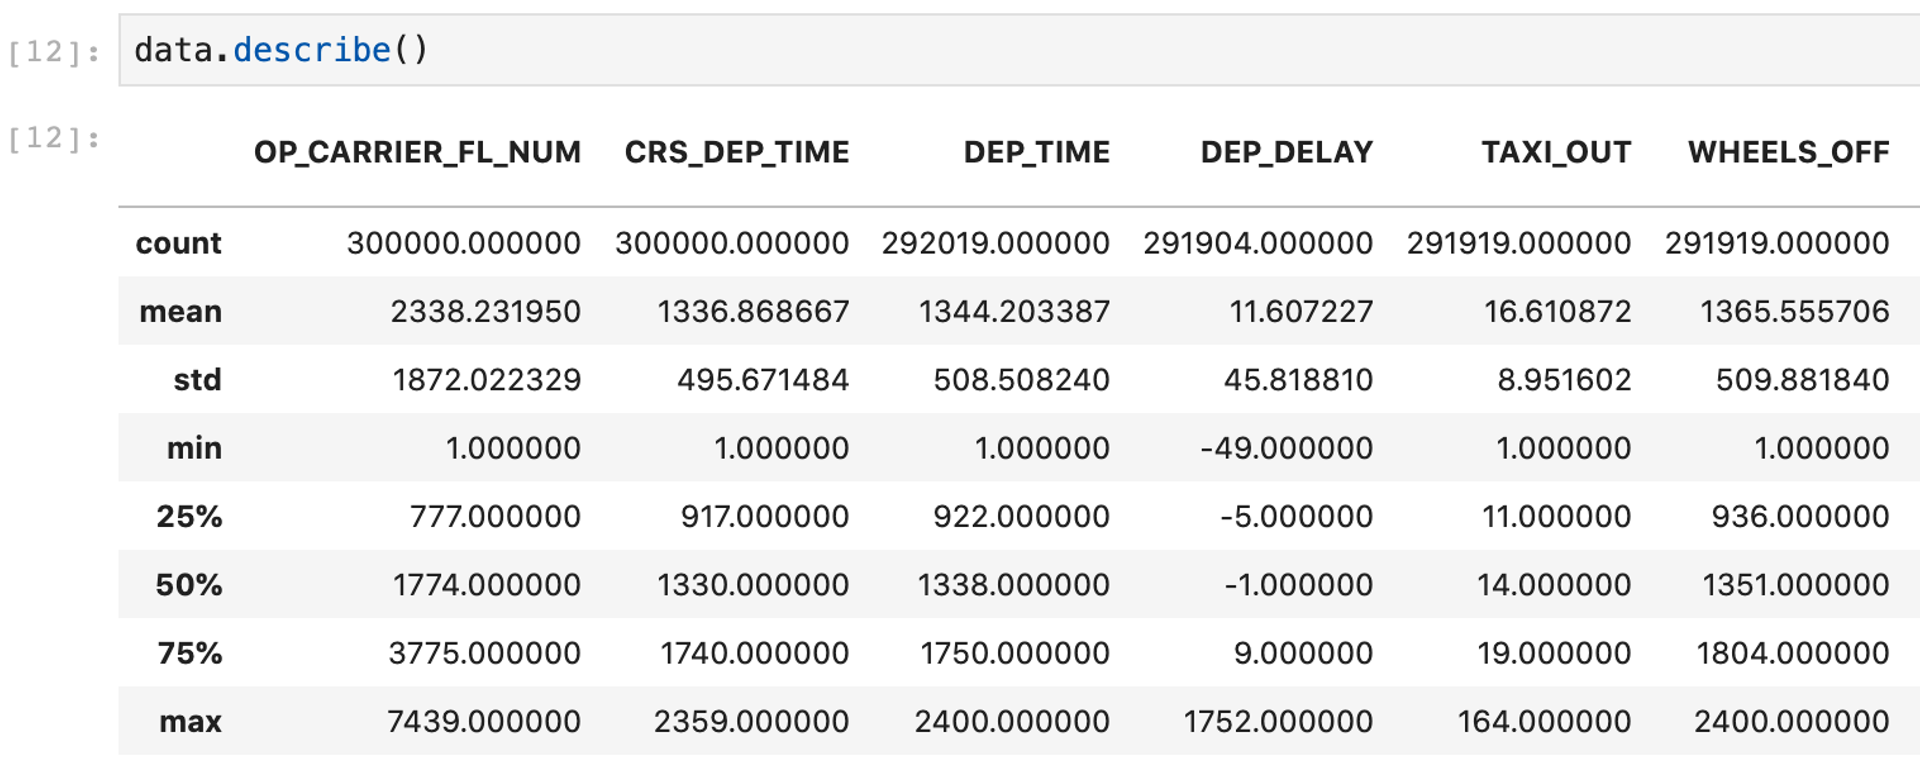The width and height of the screenshot is (1920, 772).
Task: Select the mean row label
Action: point(180,312)
